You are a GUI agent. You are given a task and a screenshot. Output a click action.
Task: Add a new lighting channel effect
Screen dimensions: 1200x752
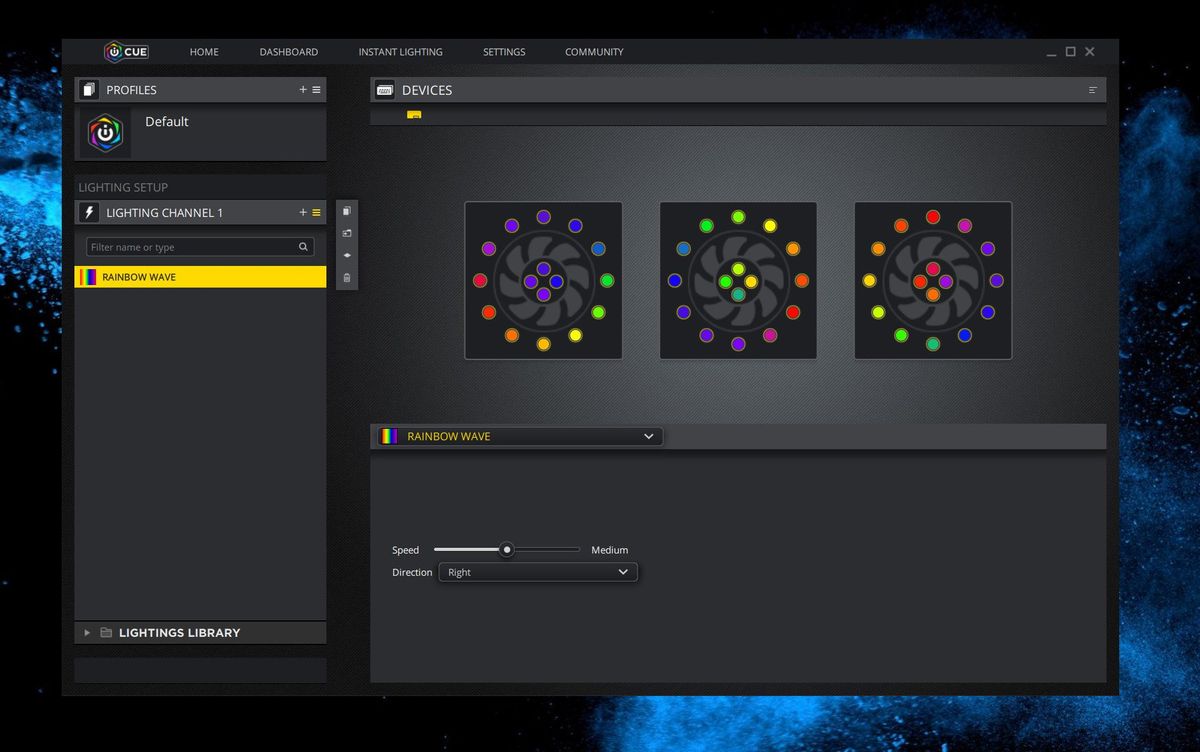click(x=302, y=212)
